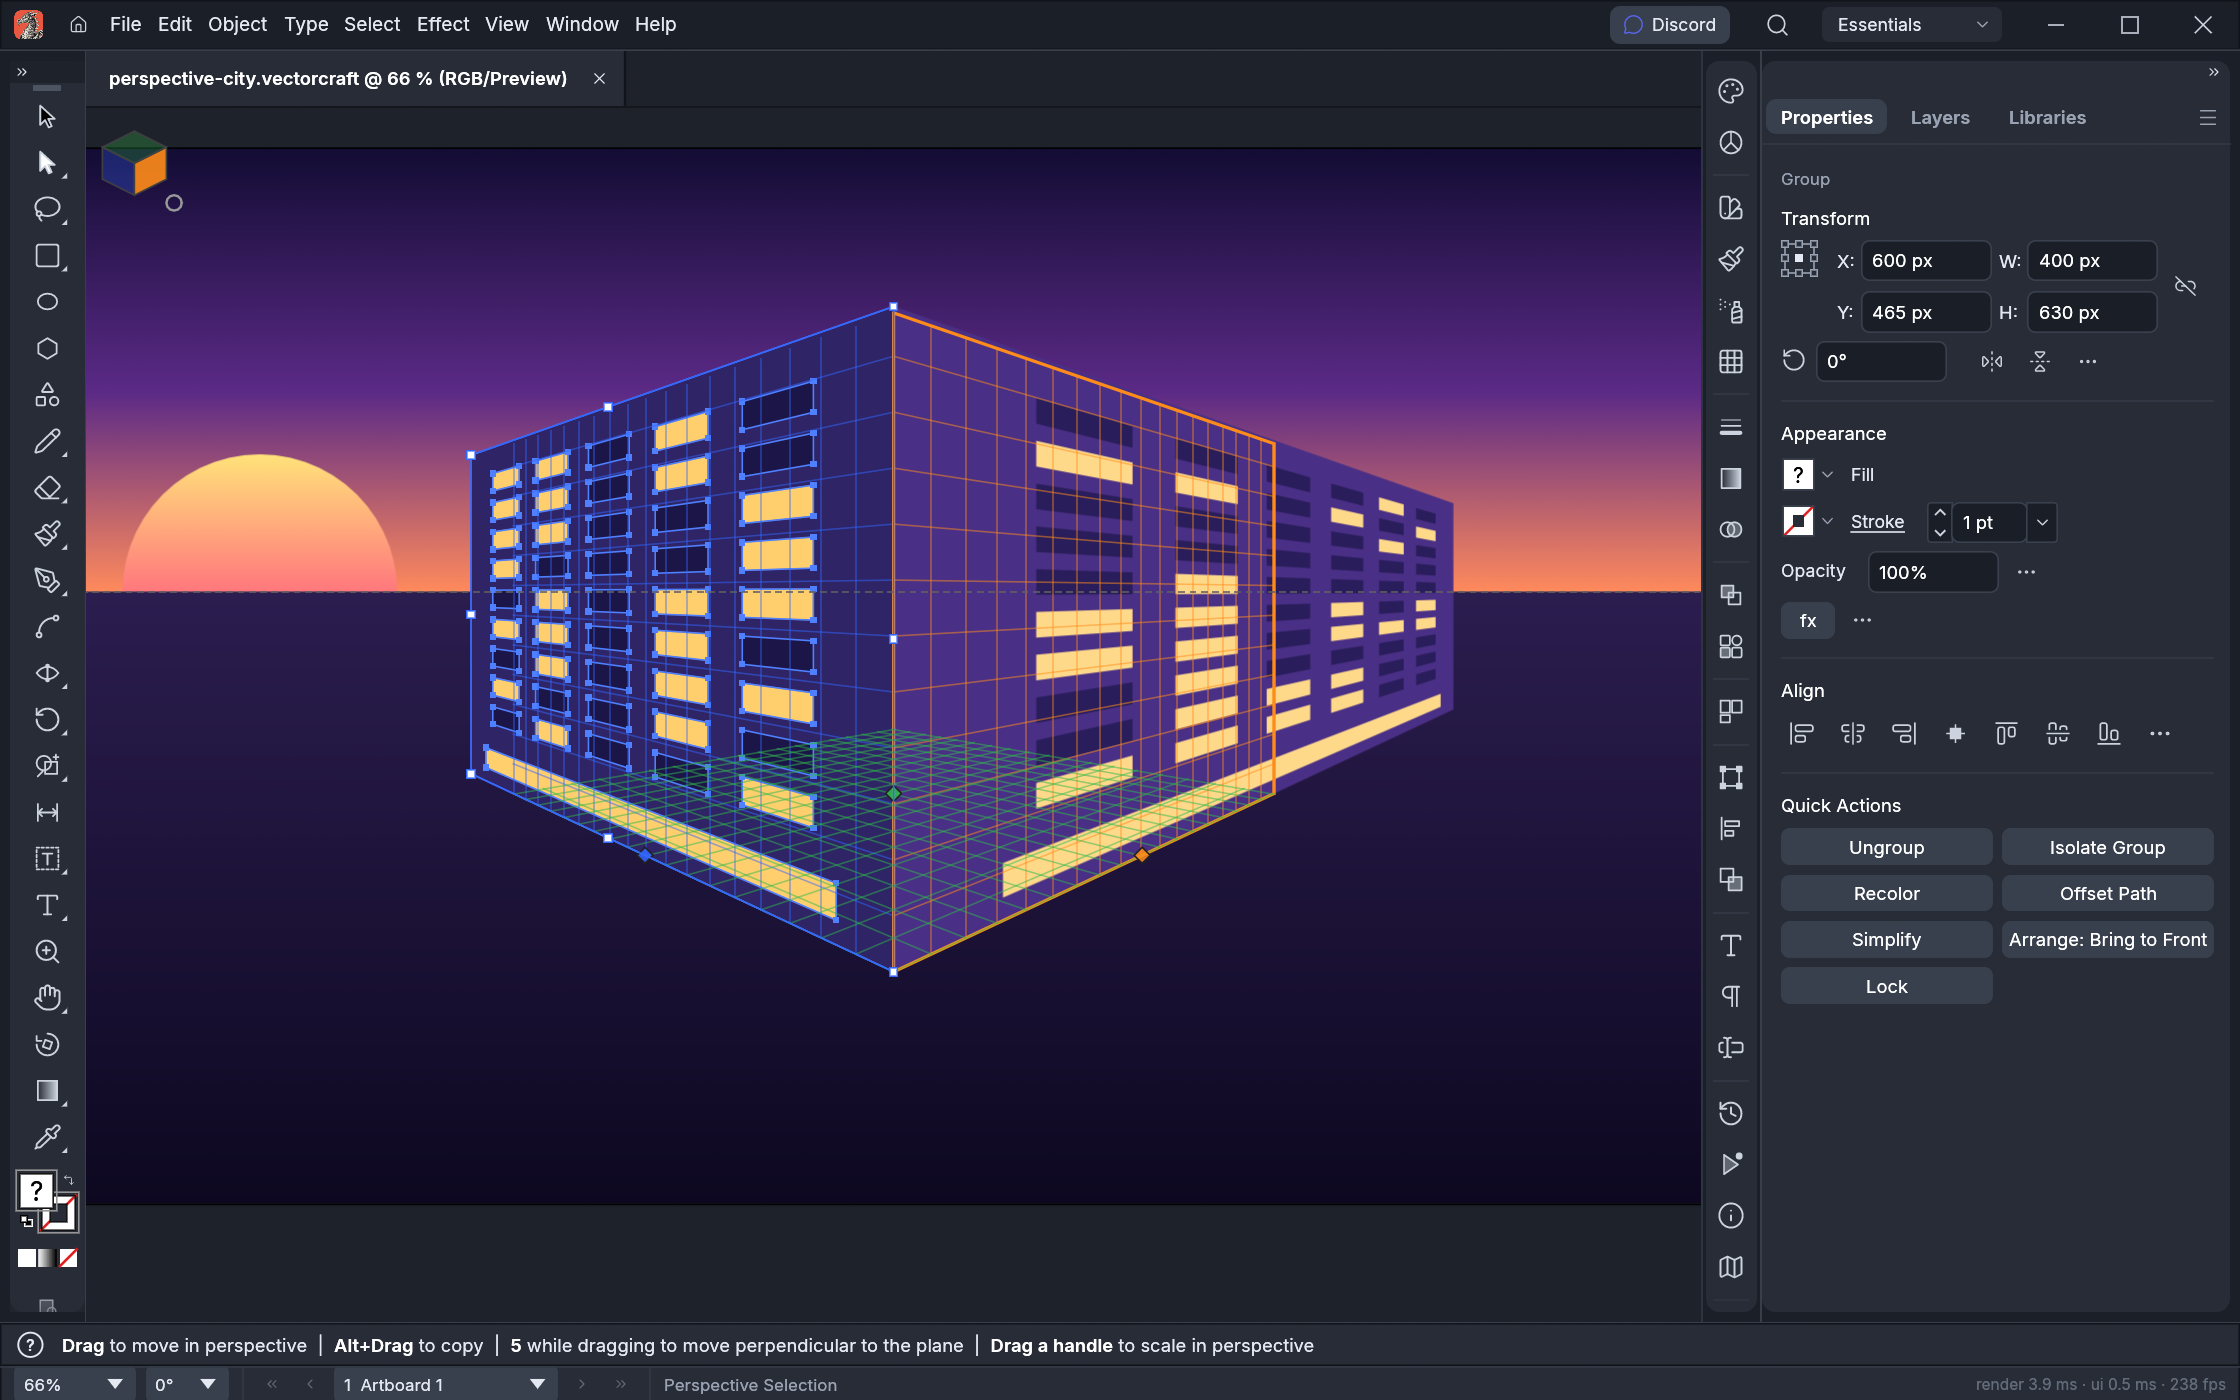The image size is (2240, 1400).
Task: Select the Rectangle tool
Action: tap(46, 256)
